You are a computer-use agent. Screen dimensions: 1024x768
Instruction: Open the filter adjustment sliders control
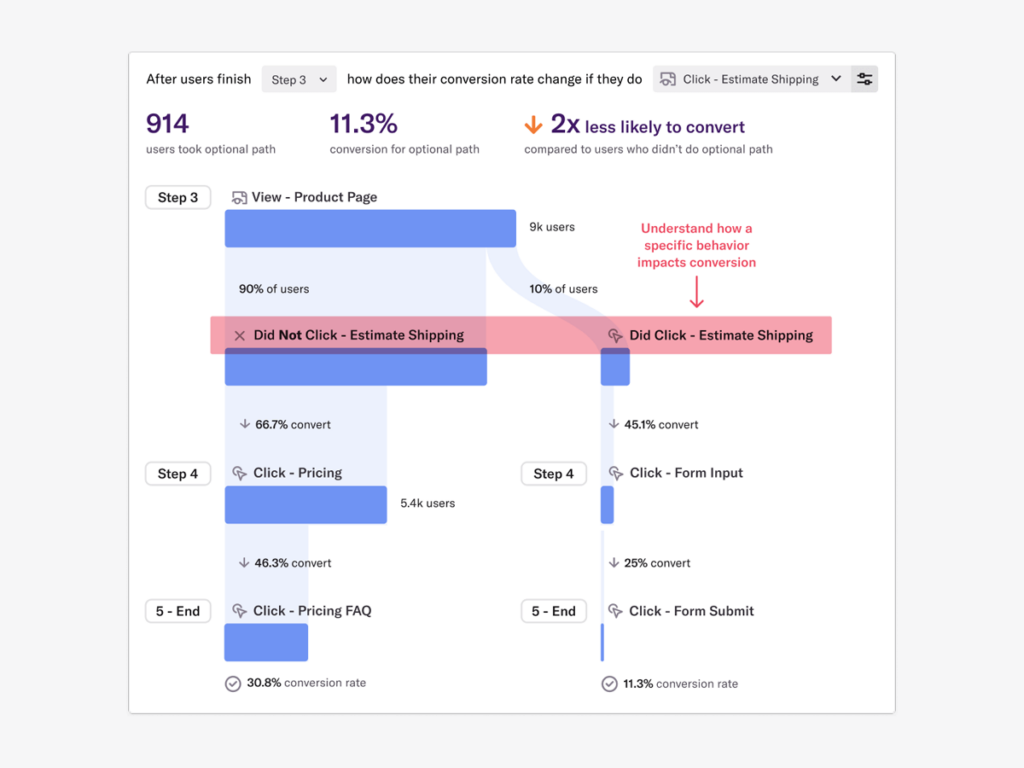pos(864,78)
